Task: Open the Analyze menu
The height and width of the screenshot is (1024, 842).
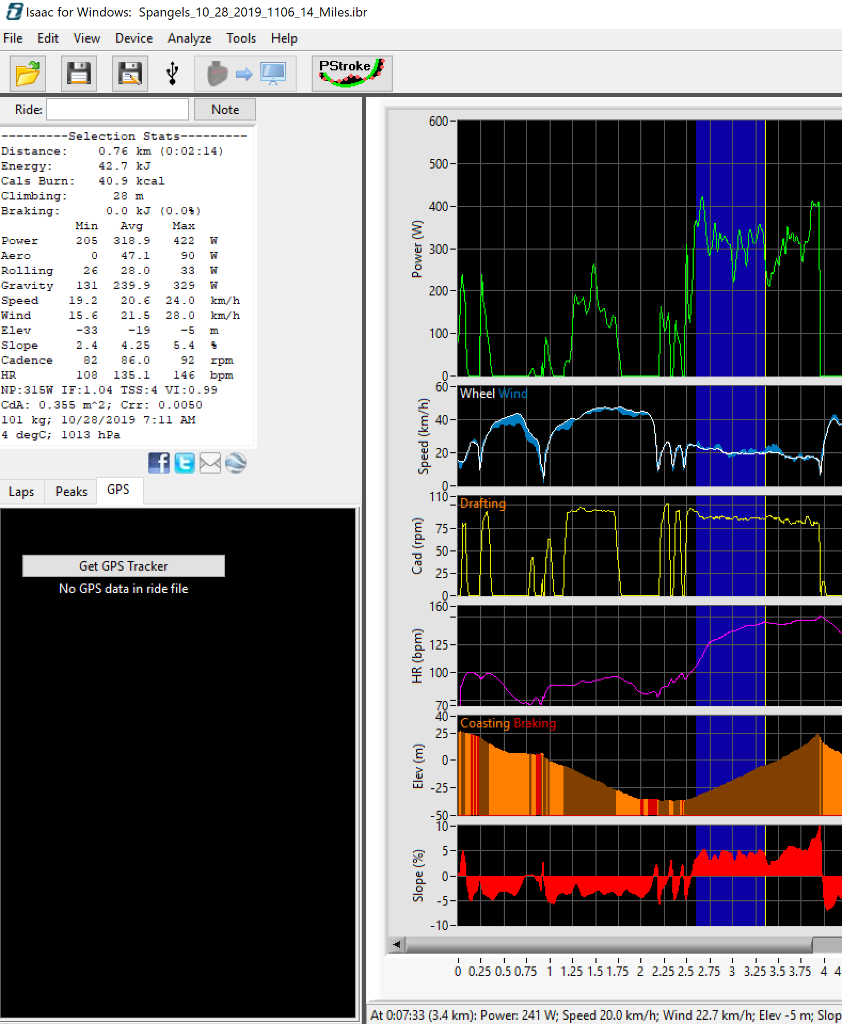Action: 189,38
